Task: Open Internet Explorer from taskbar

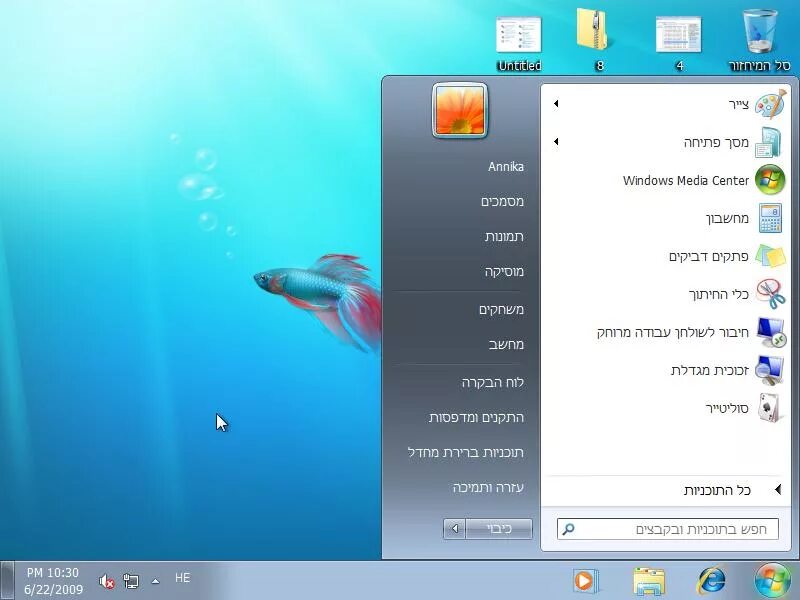Action: [x=712, y=581]
